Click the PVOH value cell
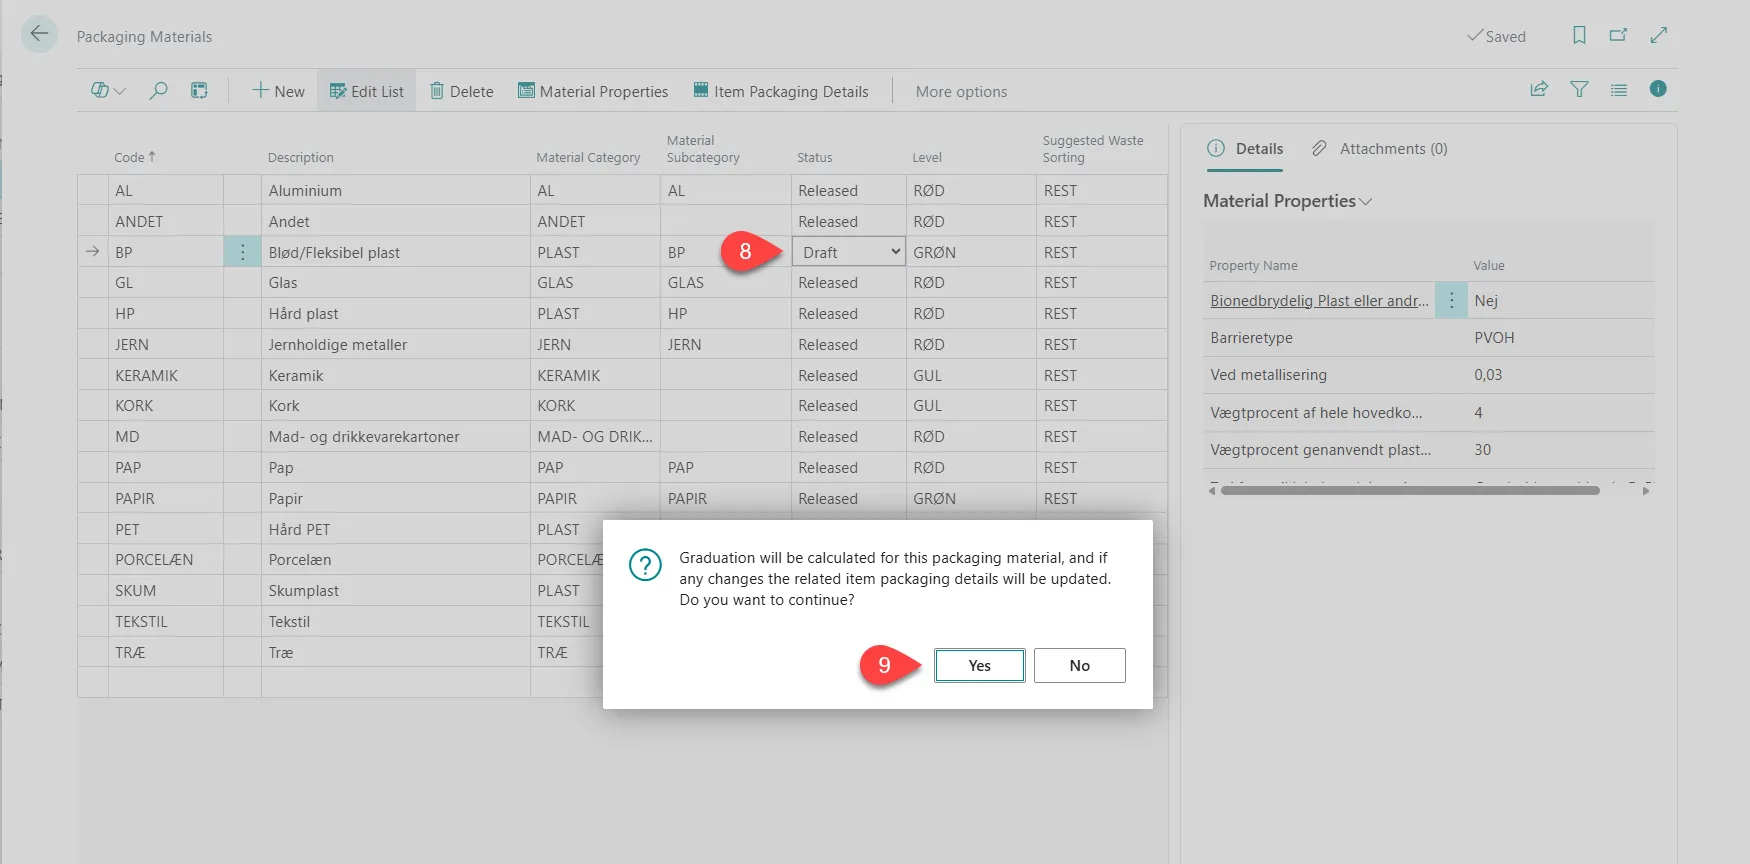The width and height of the screenshot is (1750, 864). 1560,338
